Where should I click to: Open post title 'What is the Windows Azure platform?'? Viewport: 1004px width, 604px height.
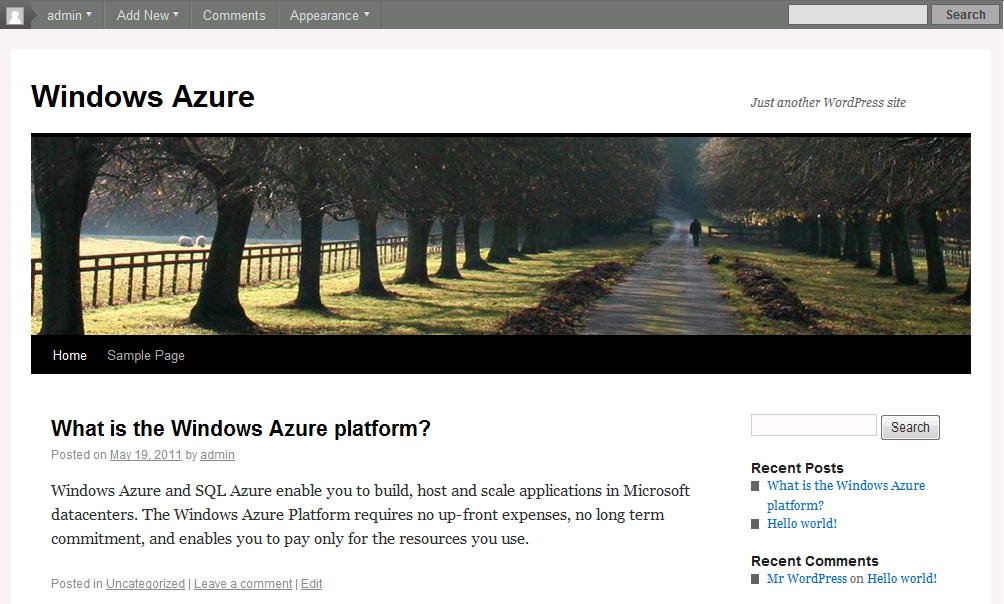(x=241, y=429)
